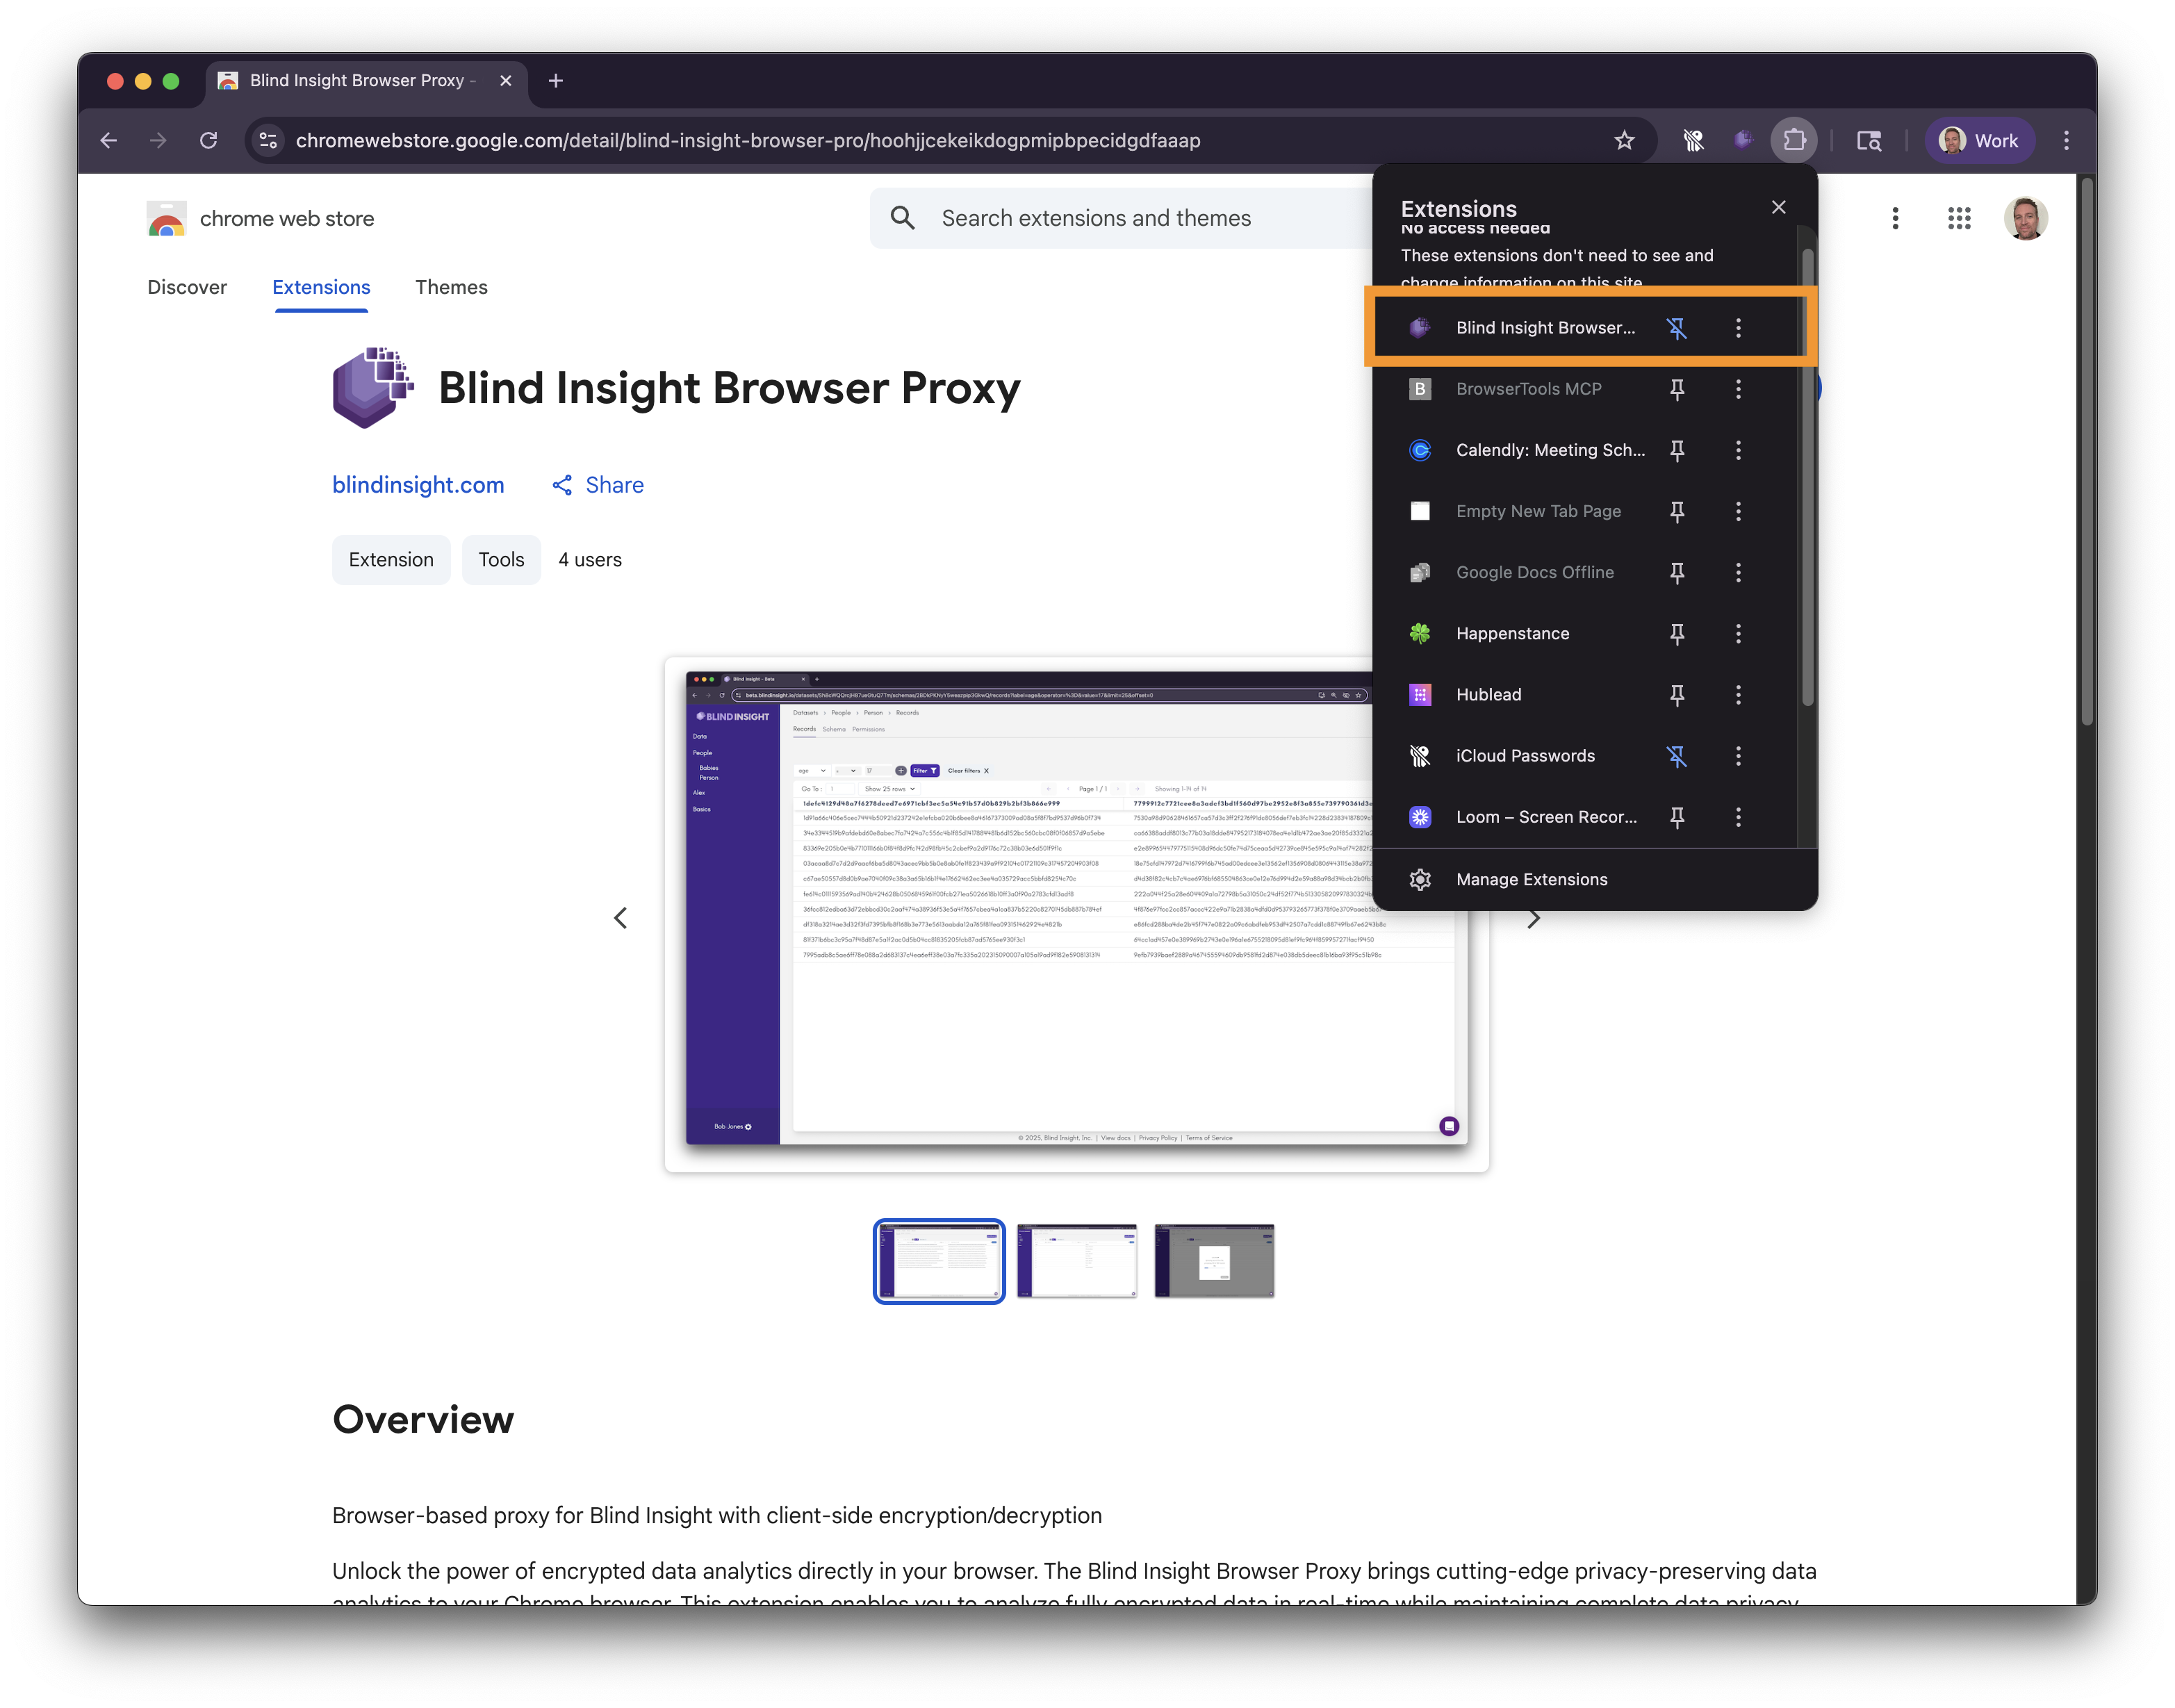Click the browser back arrow

point(109,141)
